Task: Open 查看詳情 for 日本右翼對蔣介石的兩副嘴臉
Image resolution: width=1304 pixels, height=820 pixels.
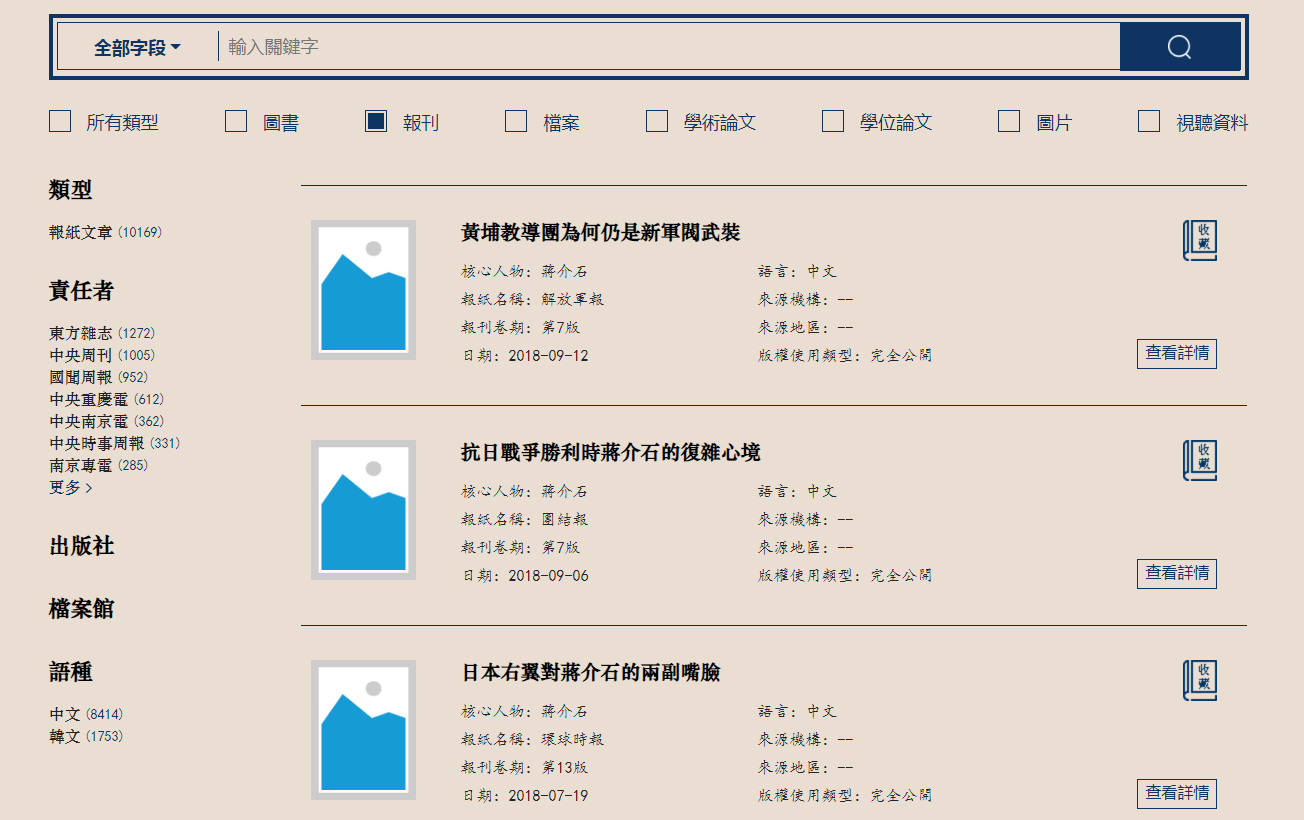Action: coord(1177,794)
